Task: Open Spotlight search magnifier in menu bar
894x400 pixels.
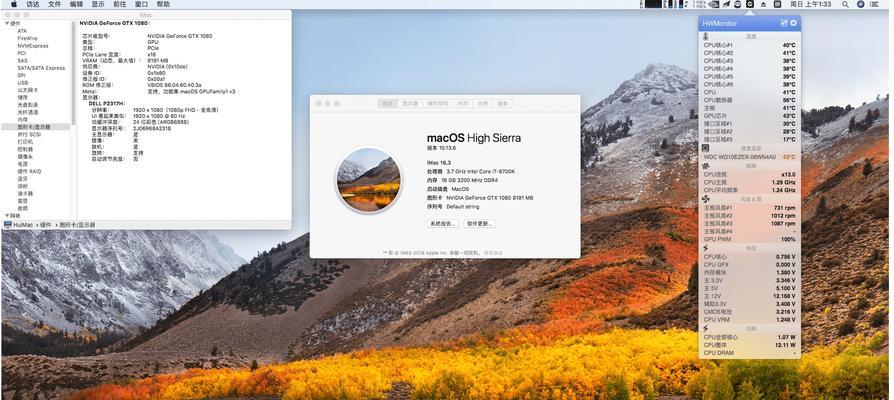Action: tap(846, 4)
